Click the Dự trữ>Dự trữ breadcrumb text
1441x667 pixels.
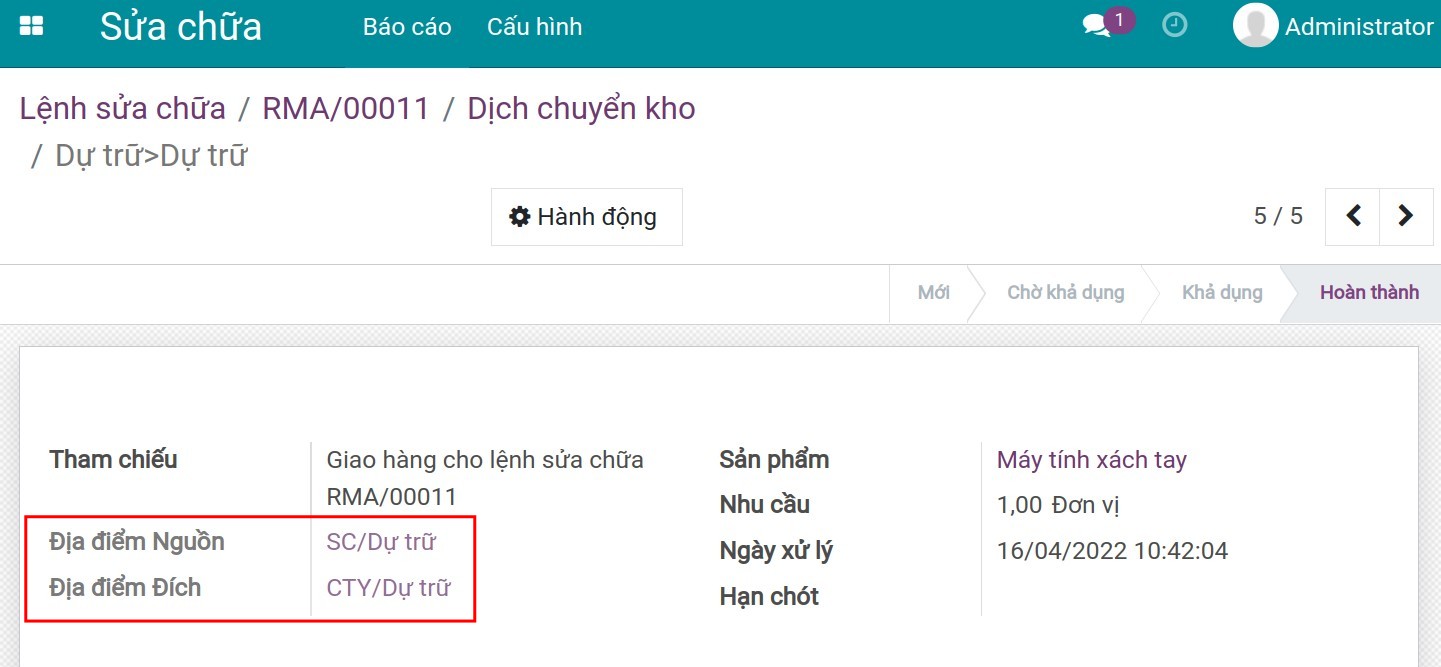coord(151,156)
